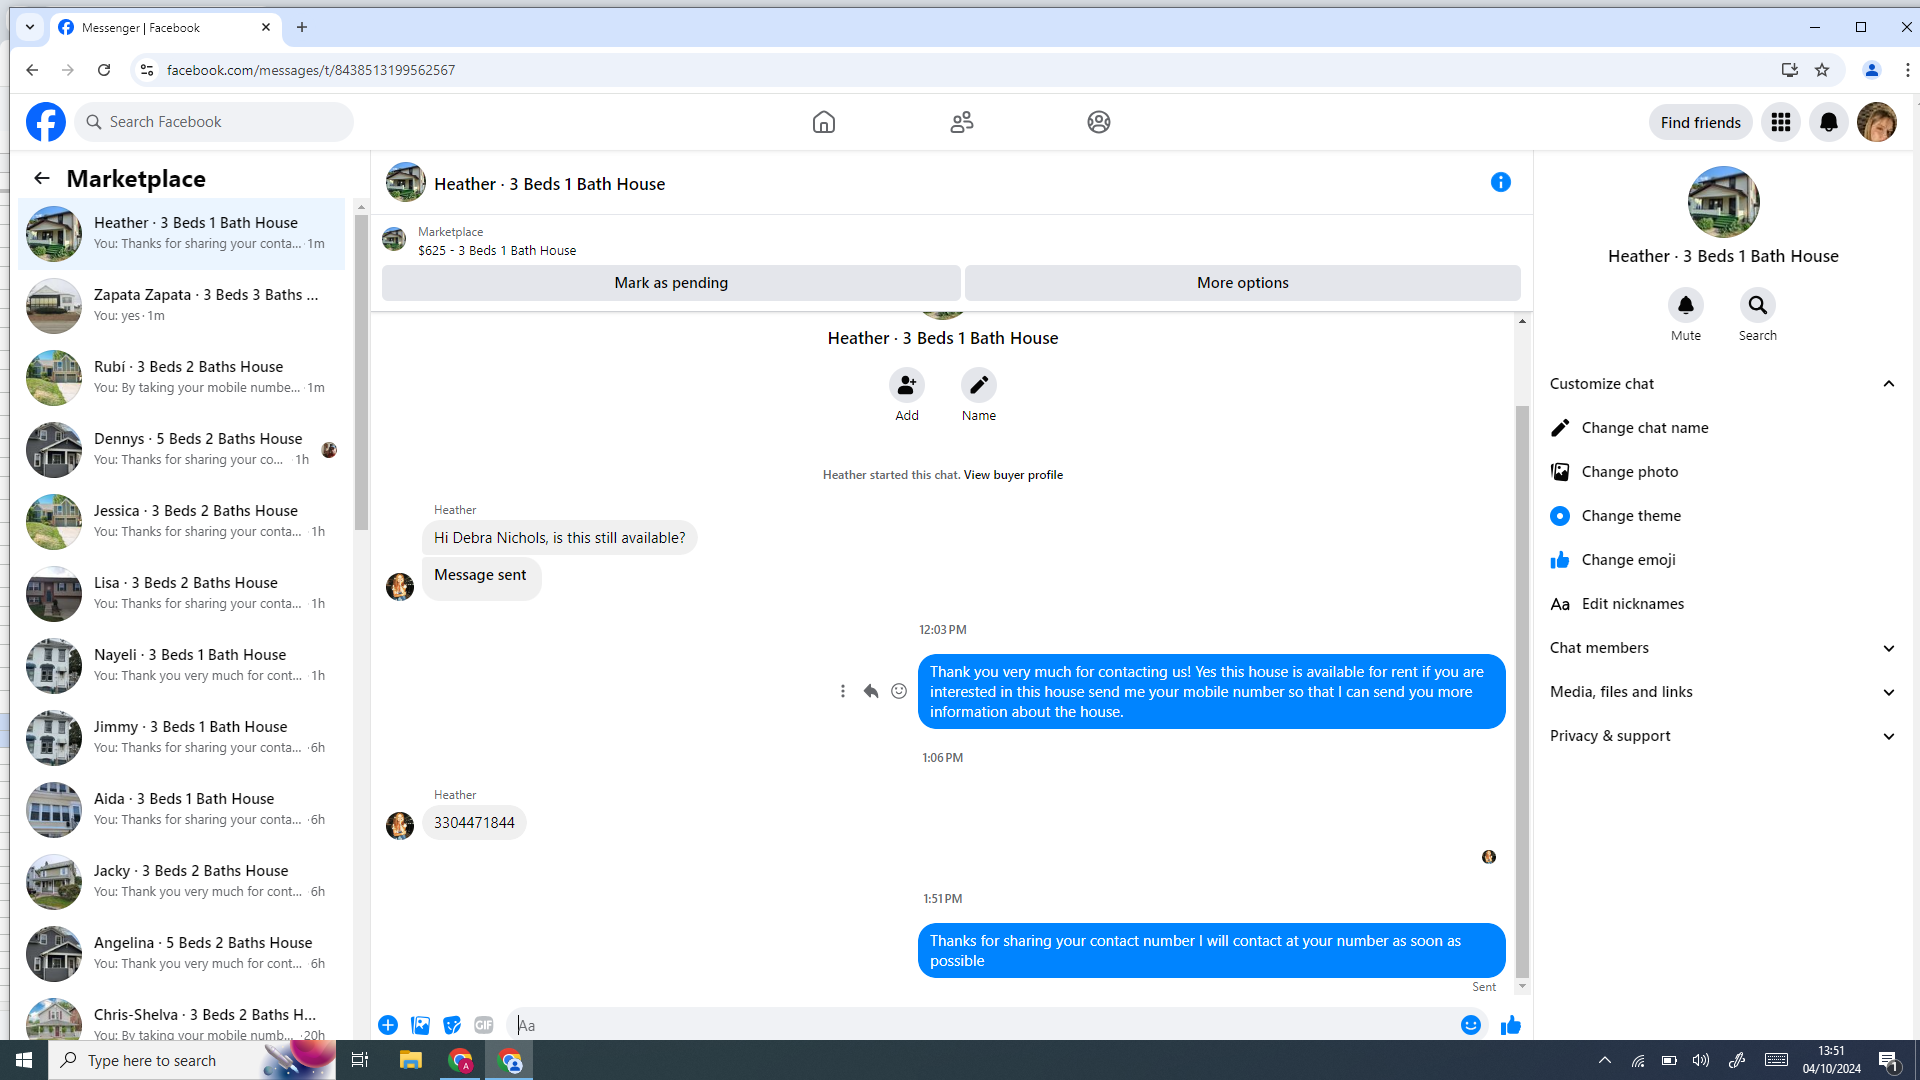Open Jimmy 3 Beds 1 Bath conversation
This screenshot has height=1080, width=1920.
182,738
